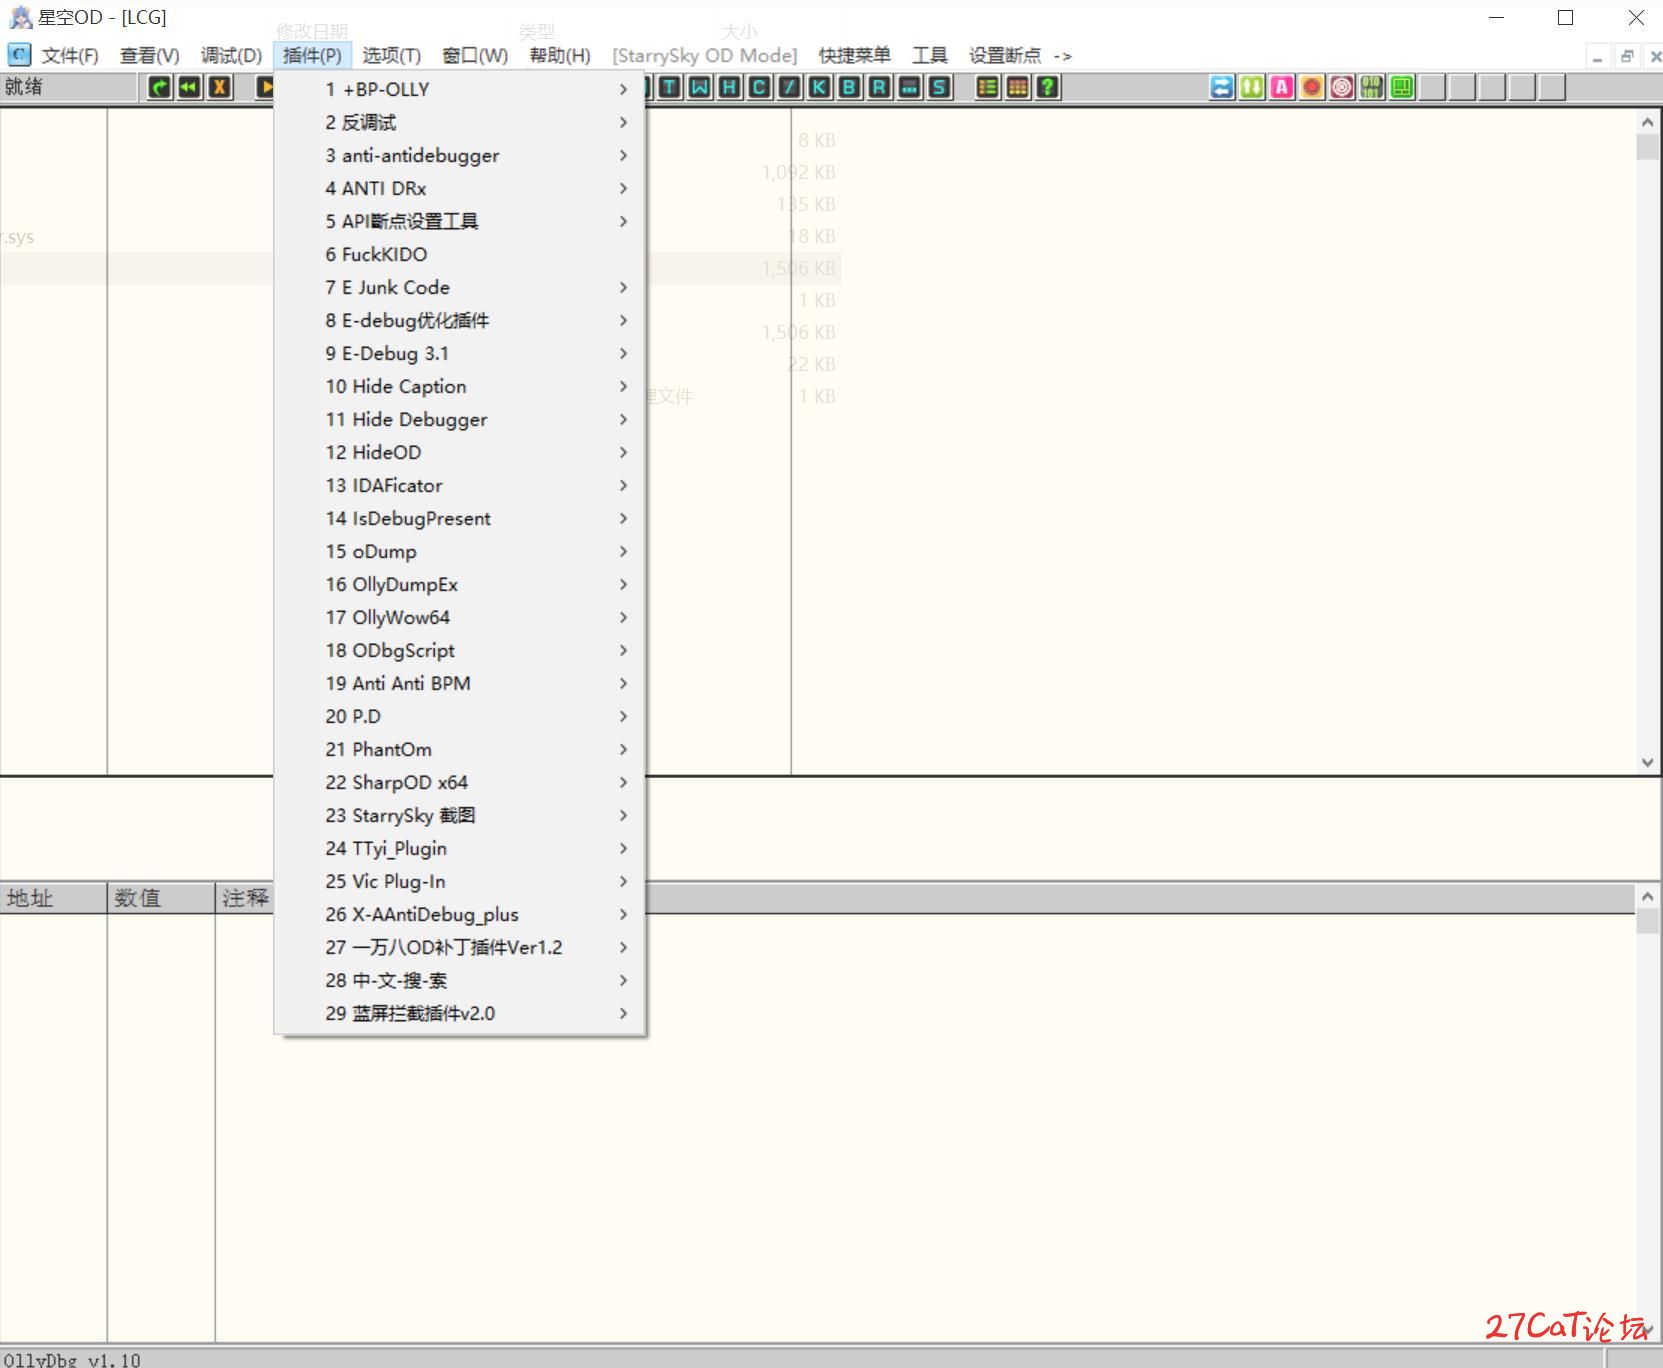Screen dimensions: 1663x1368
Task: Click the [StarrySky OD Mode] menu bar label
Action: 705,55
